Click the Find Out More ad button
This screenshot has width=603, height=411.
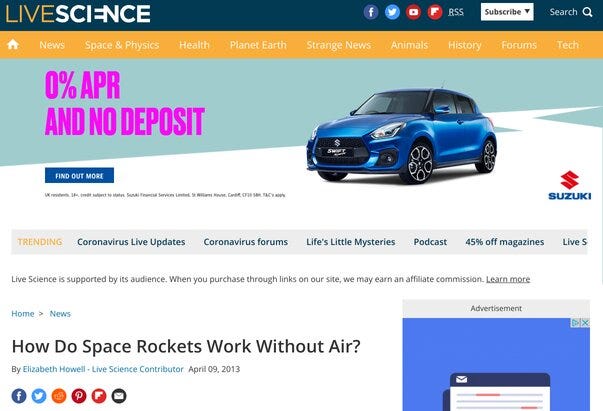(x=79, y=176)
